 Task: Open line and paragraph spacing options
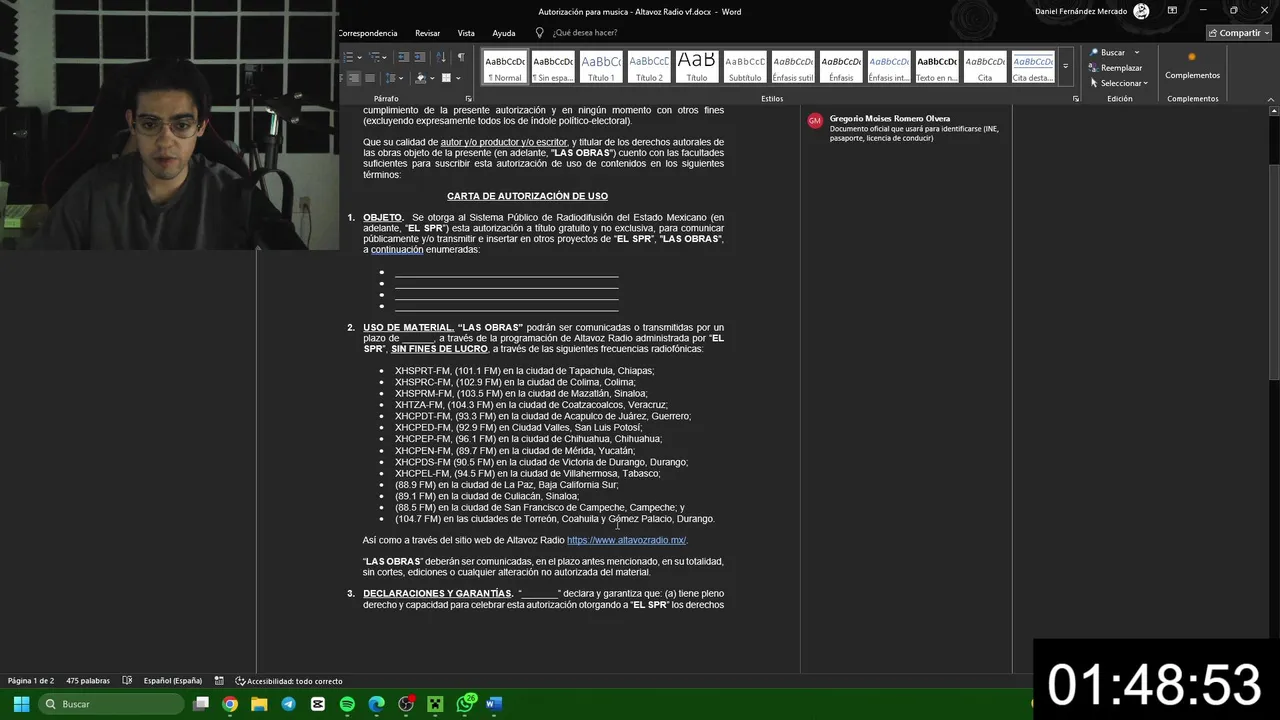pyautogui.click(x=390, y=78)
